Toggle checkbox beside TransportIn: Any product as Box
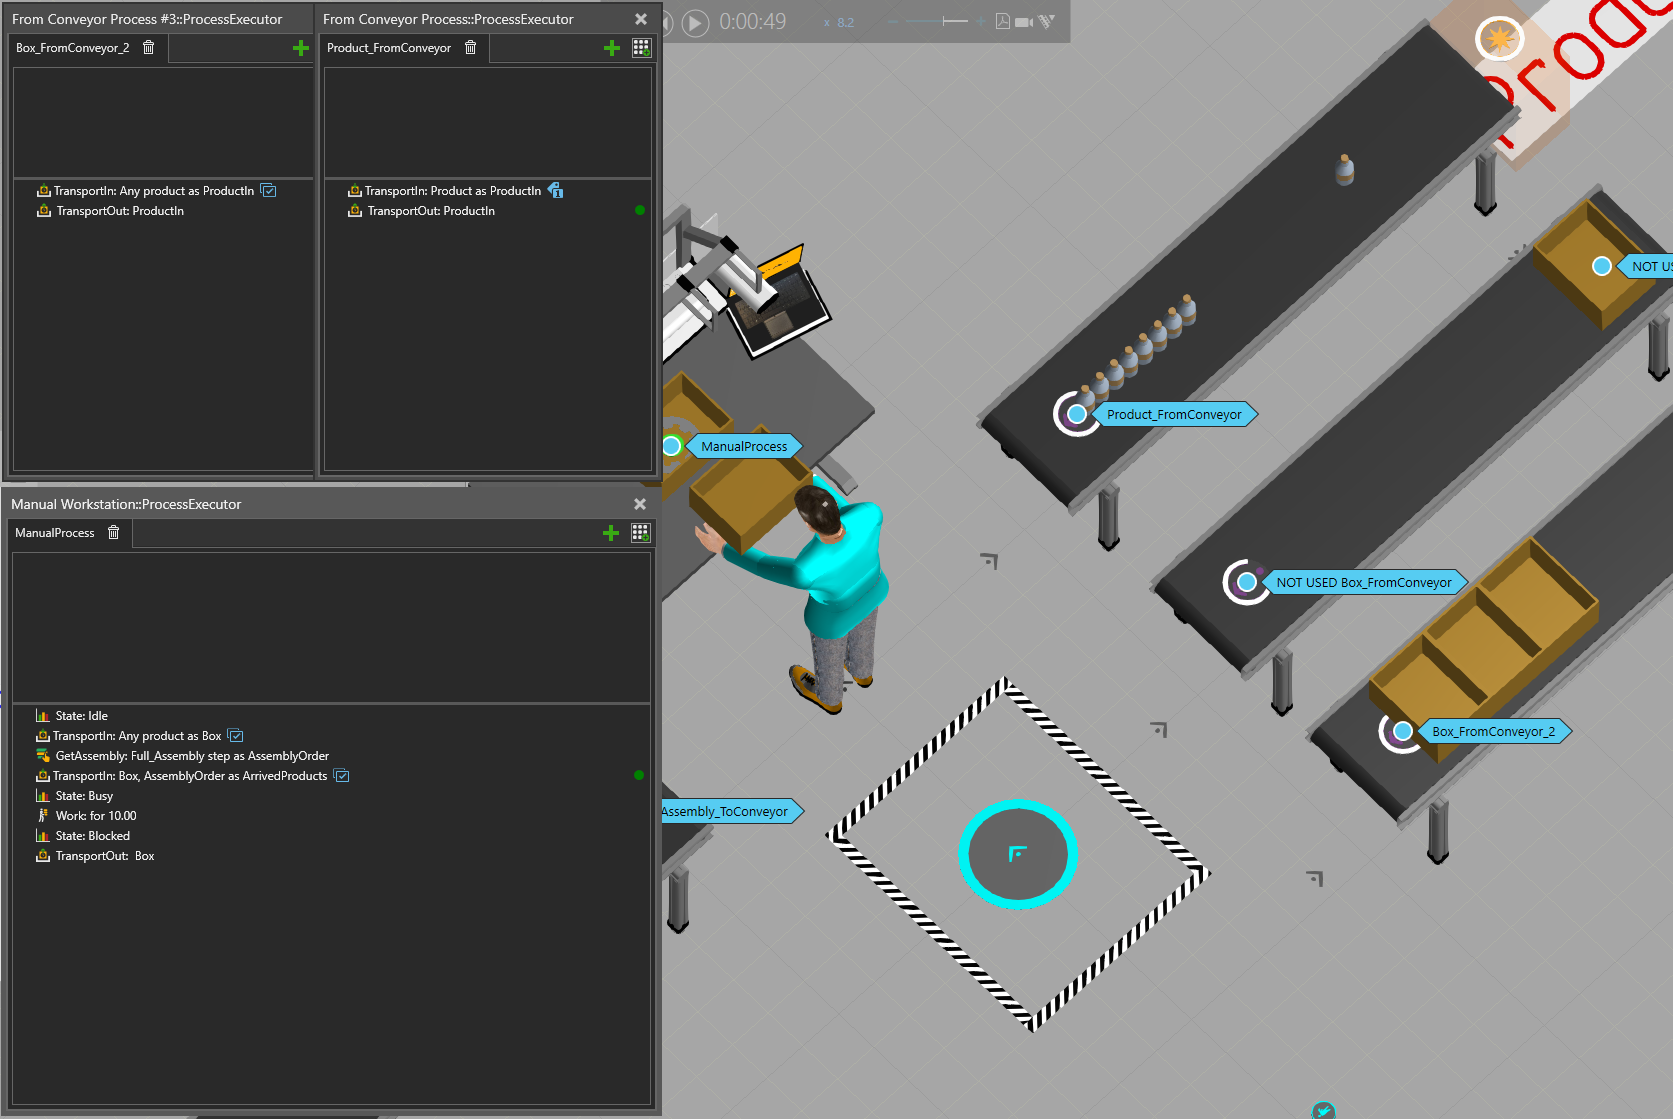The height and width of the screenshot is (1119, 1673). tap(236, 736)
